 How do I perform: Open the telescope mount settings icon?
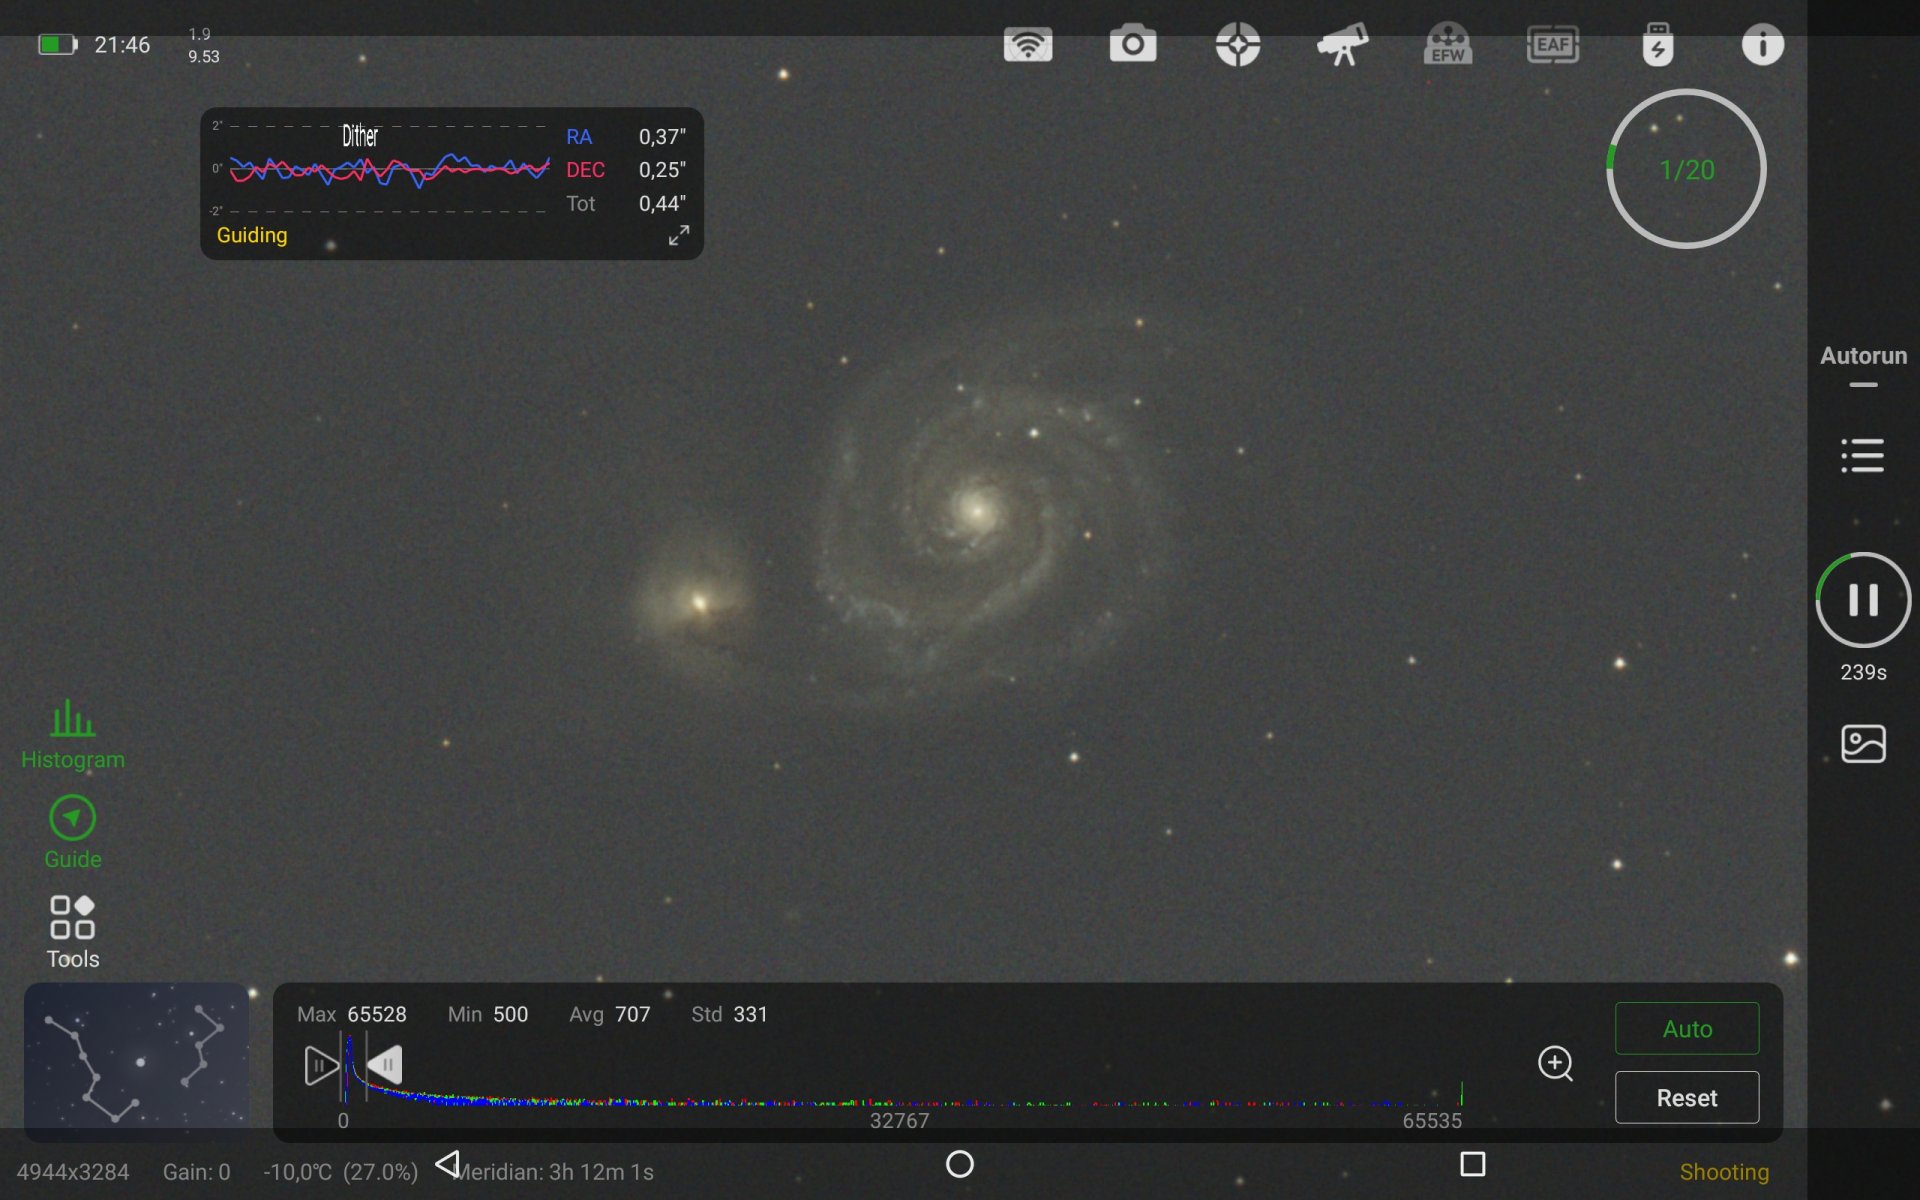point(1343,45)
